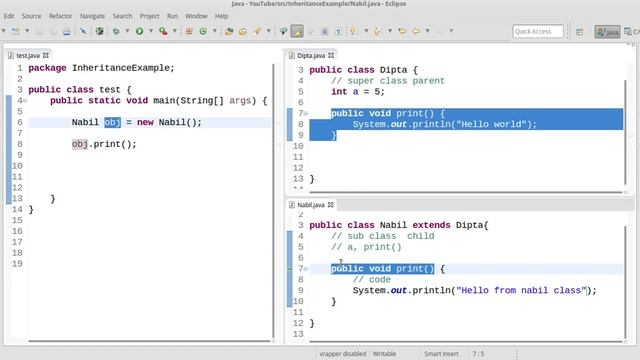Click '7 : 5' cursor position in status bar

pos(478,354)
